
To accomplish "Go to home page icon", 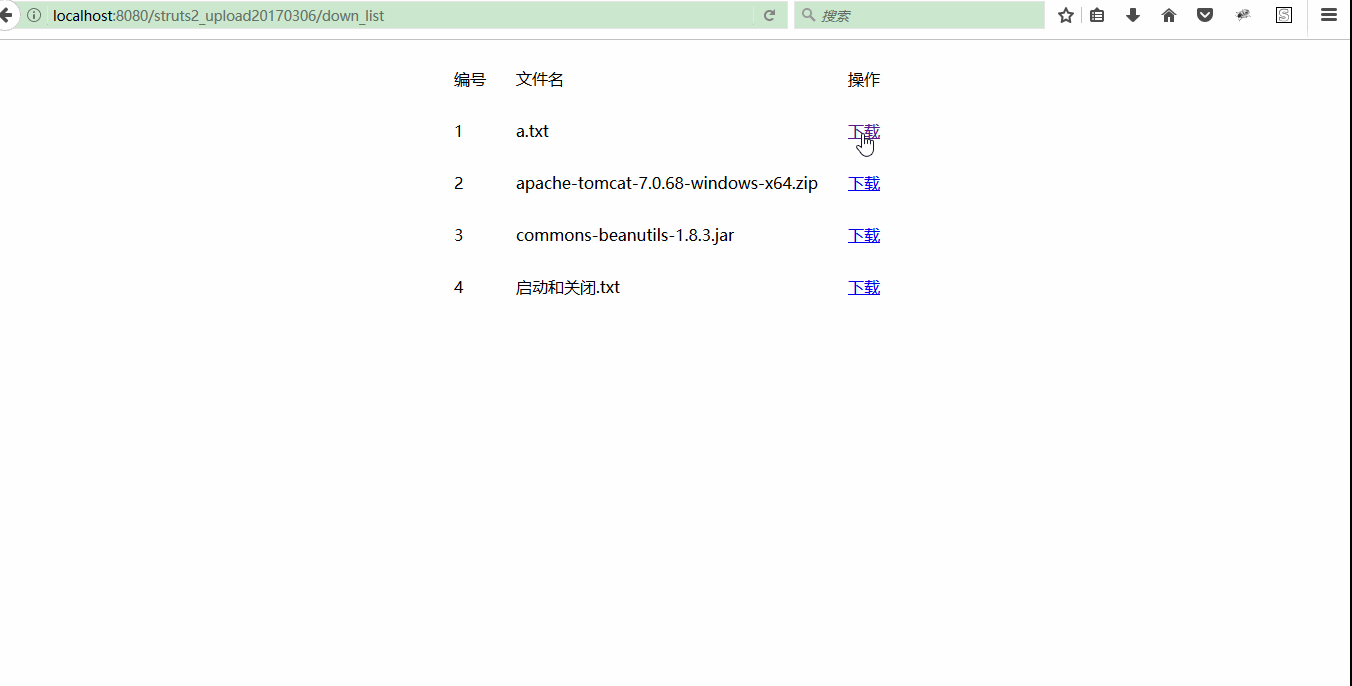I will click(1169, 15).
